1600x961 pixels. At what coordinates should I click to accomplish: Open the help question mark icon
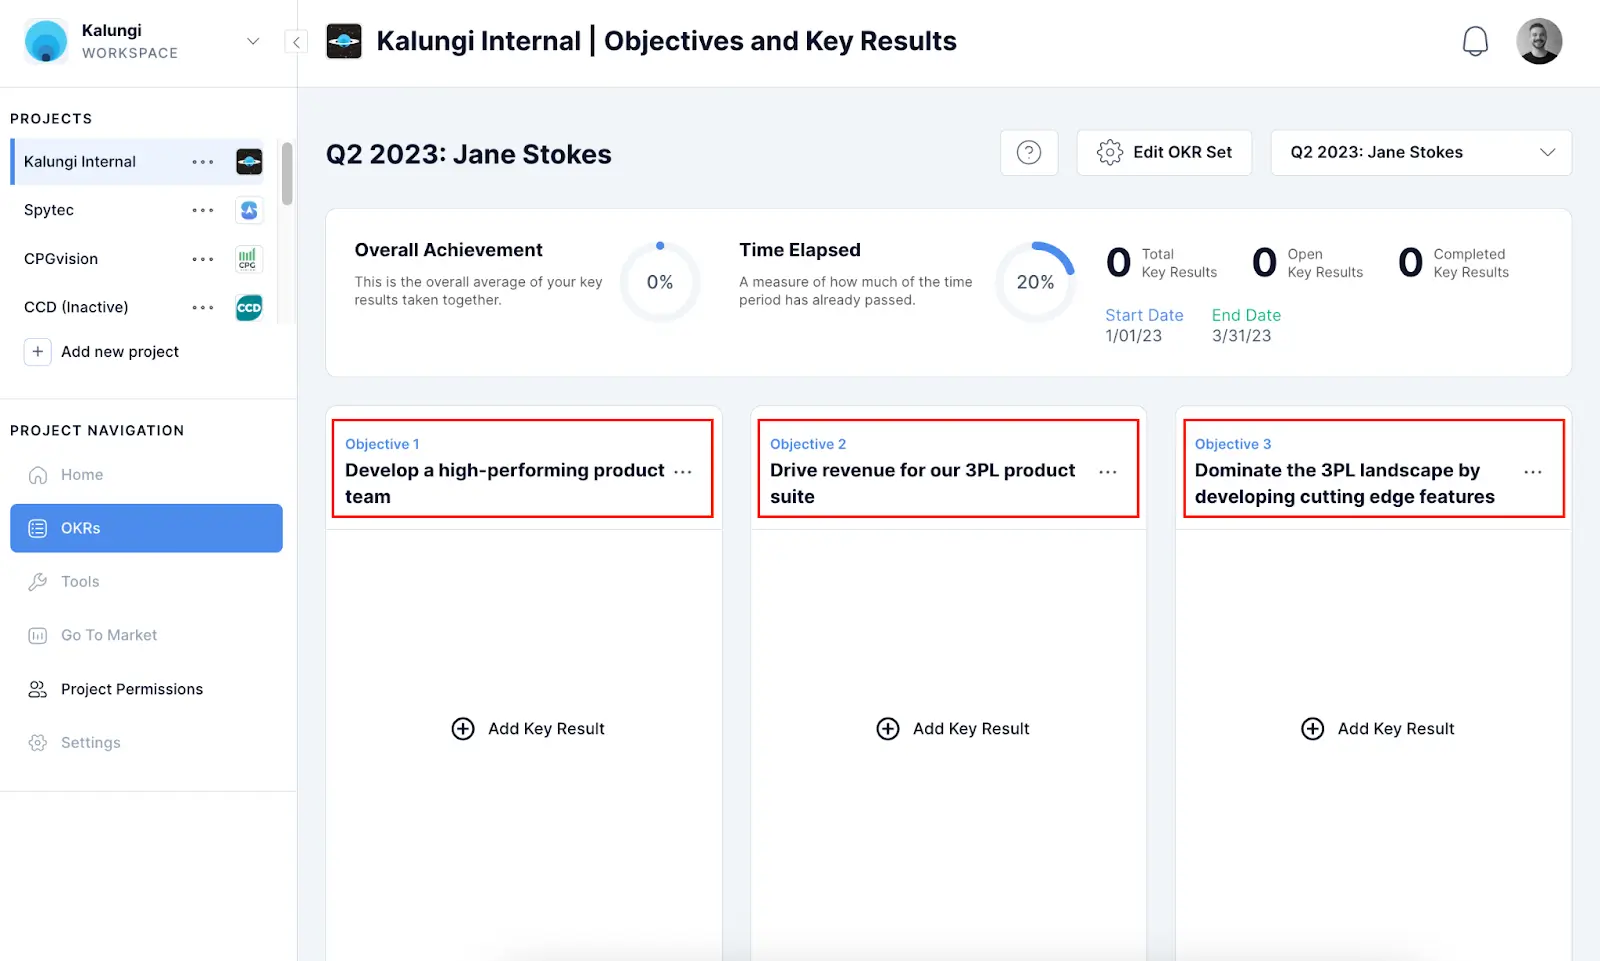coord(1029,153)
